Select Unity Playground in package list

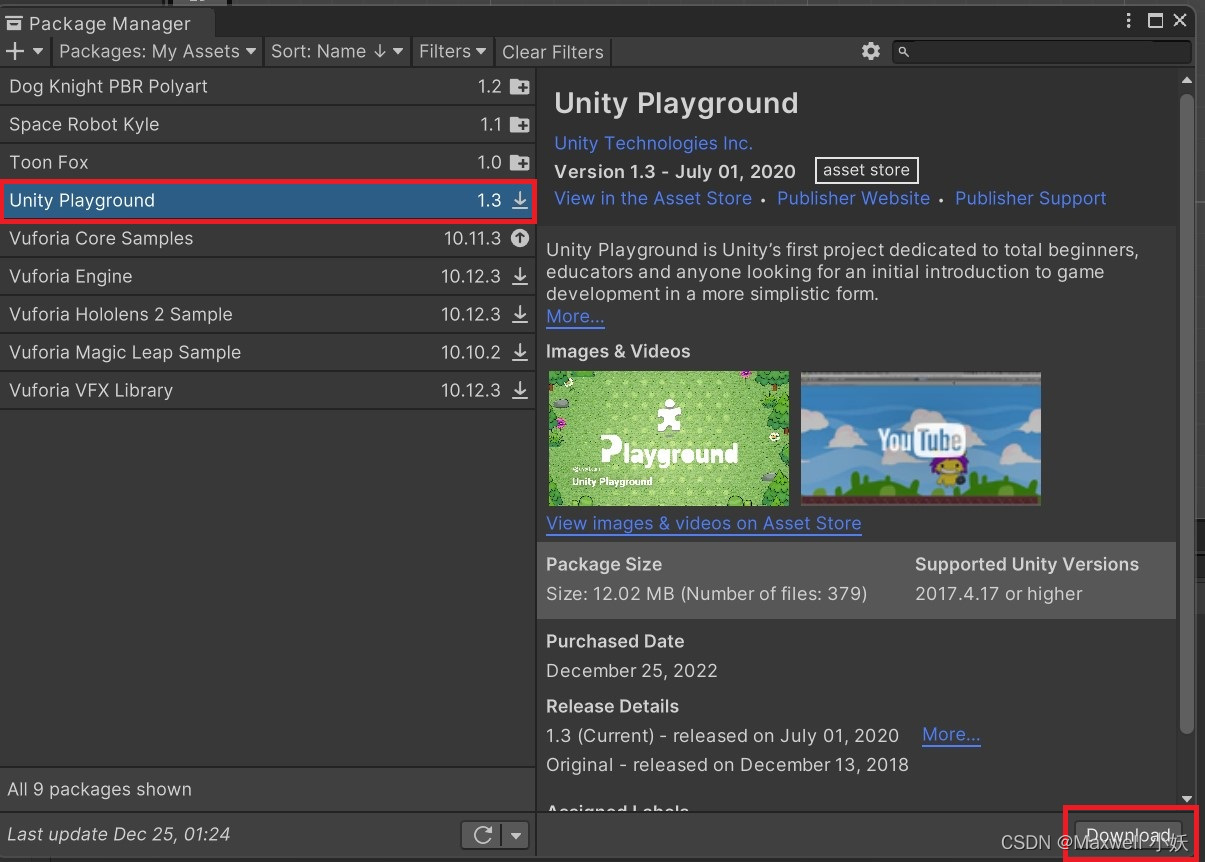268,201
